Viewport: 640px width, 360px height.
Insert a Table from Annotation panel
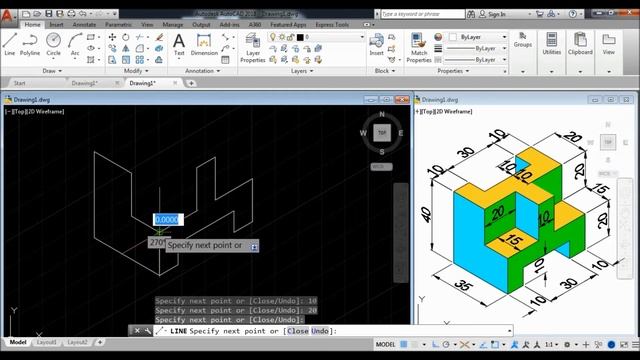point(225,60)
